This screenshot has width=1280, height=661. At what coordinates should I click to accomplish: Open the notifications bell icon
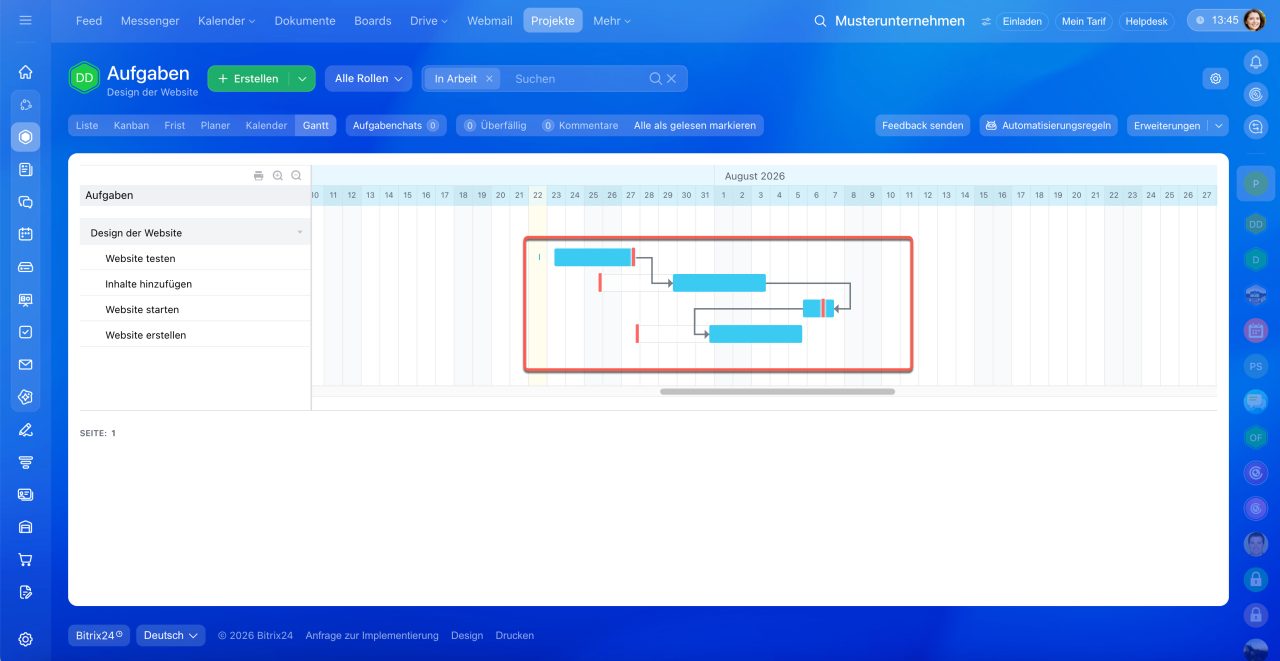pyautogui.click(x=1255, y=62)
